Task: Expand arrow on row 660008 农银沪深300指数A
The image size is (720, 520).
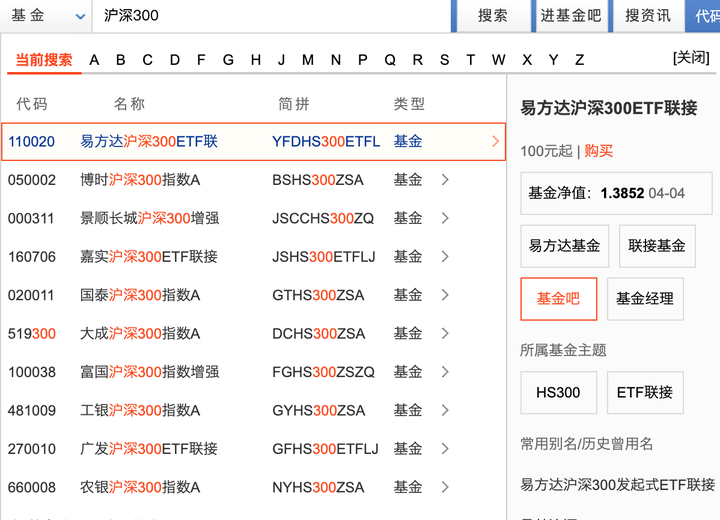Action: click(x=445, y=487)
